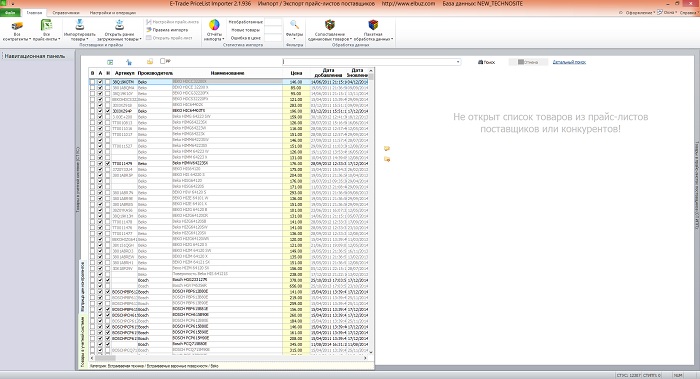Expand the Отчёты импорта dropdown
The height and width of the screenshot is (379, 700).
coord(214,37)
